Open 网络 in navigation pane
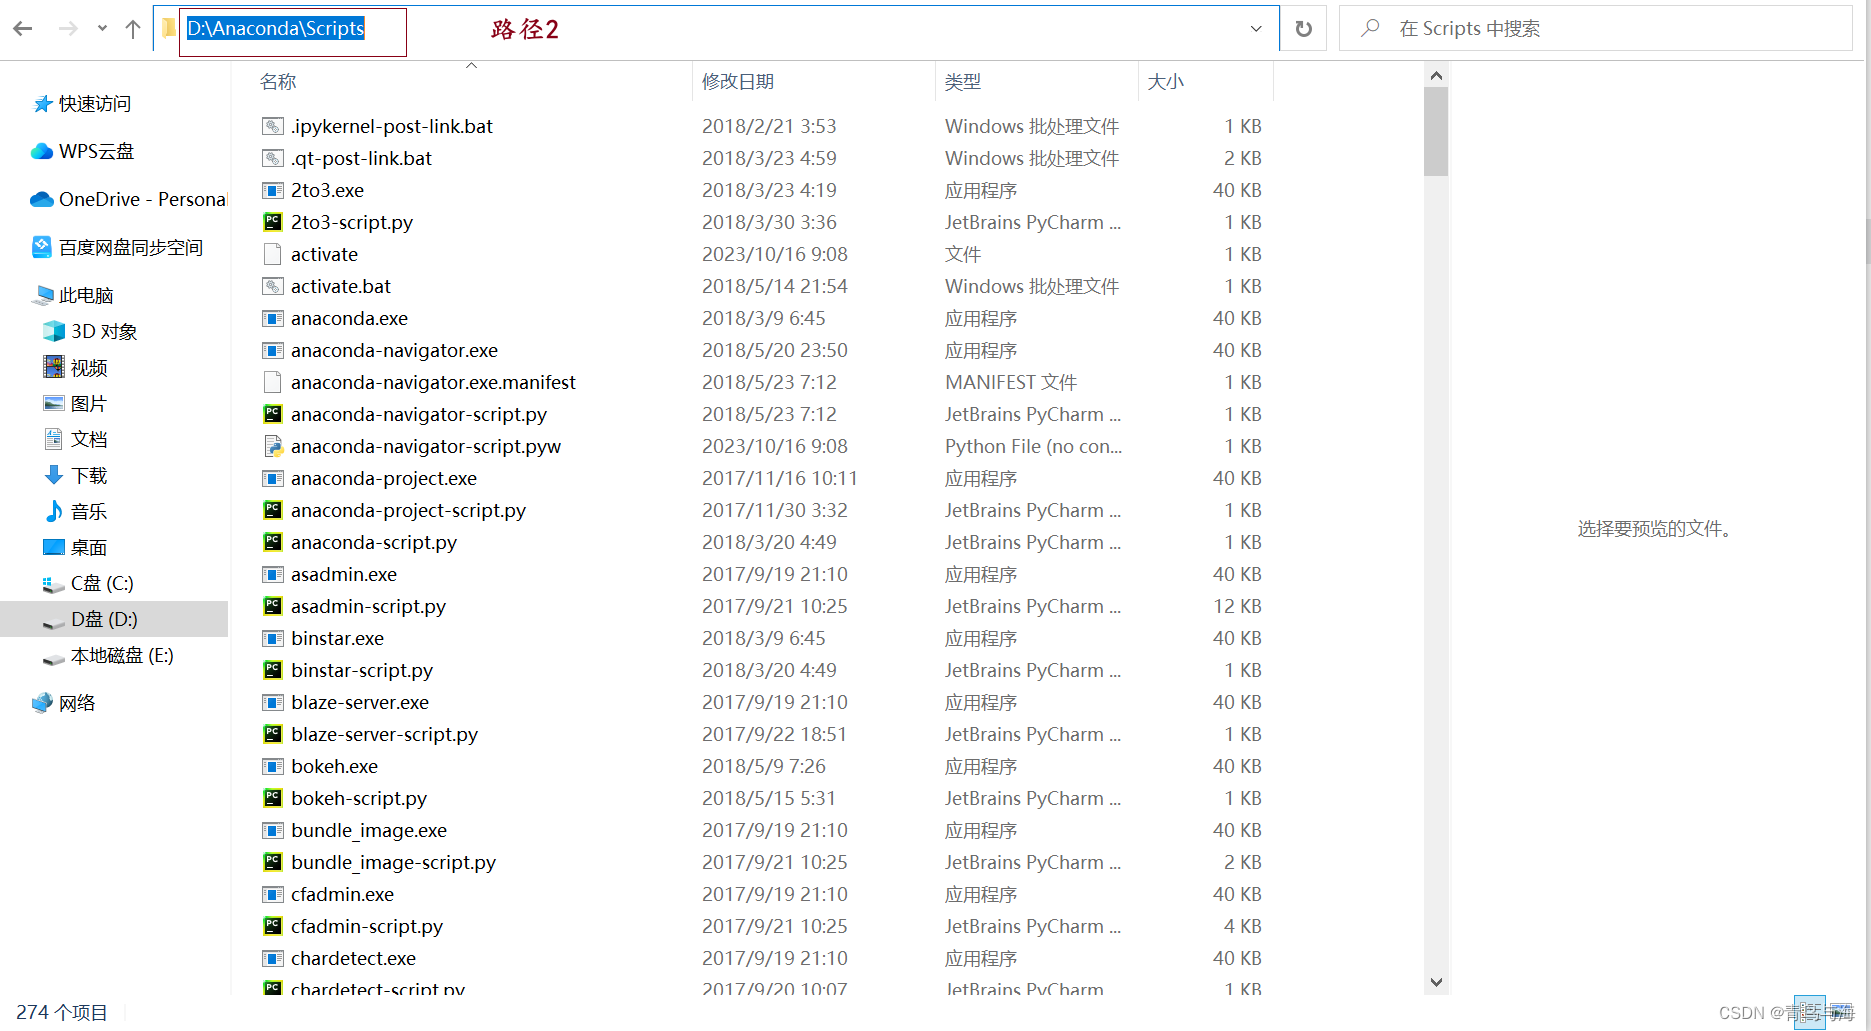This screenshot has width=1871, height=1031. [x=64, y=703]
